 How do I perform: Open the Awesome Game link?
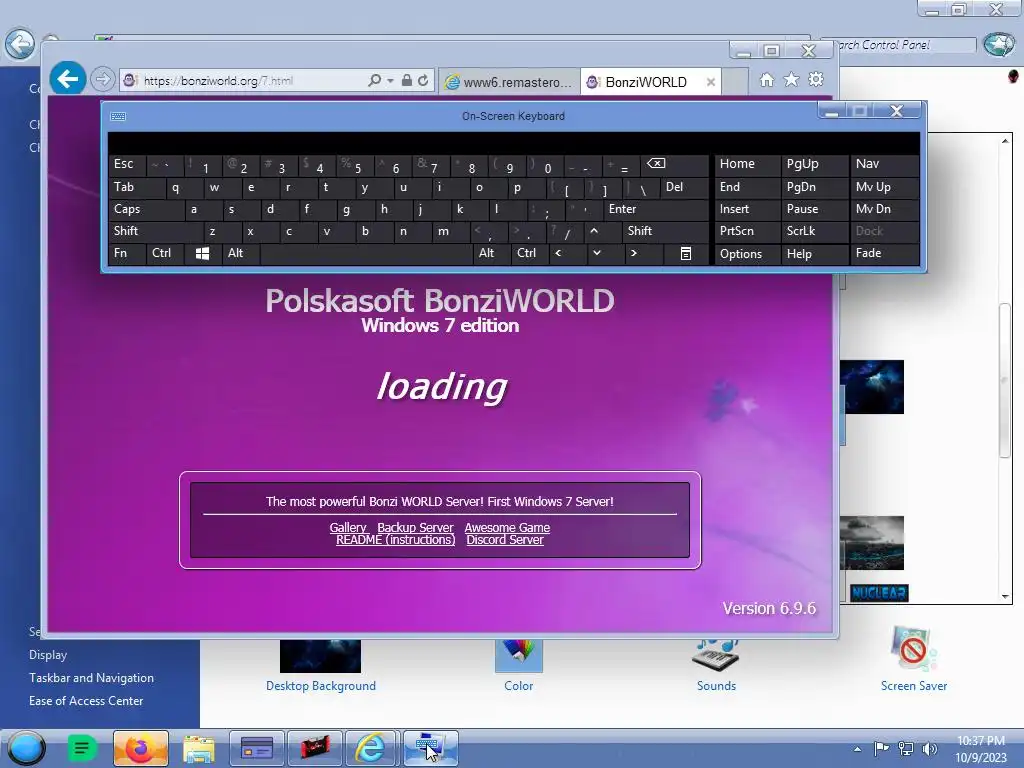507,527
